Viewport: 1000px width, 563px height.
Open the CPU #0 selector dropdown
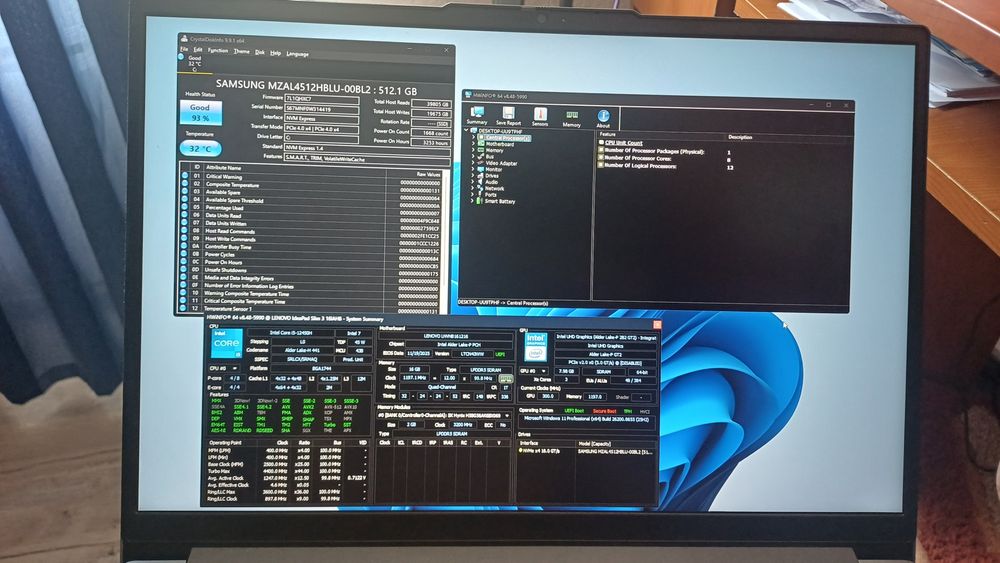point(226,368)
